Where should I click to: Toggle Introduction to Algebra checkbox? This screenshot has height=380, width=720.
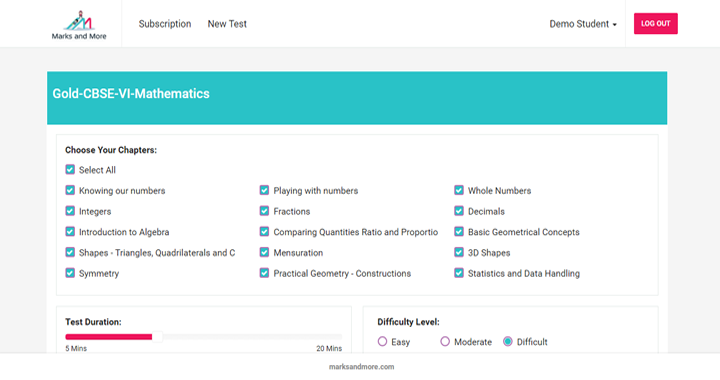[70, 232]
